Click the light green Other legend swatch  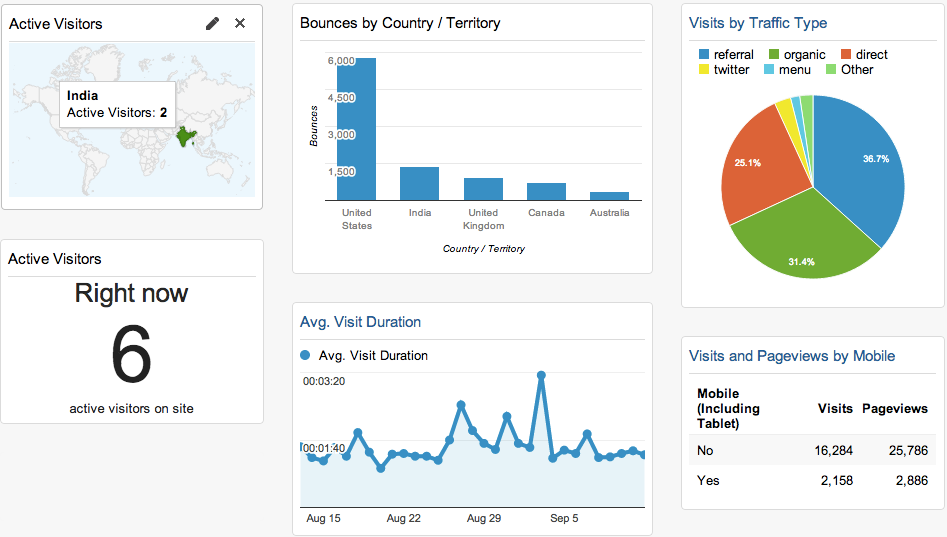[831, 69]
